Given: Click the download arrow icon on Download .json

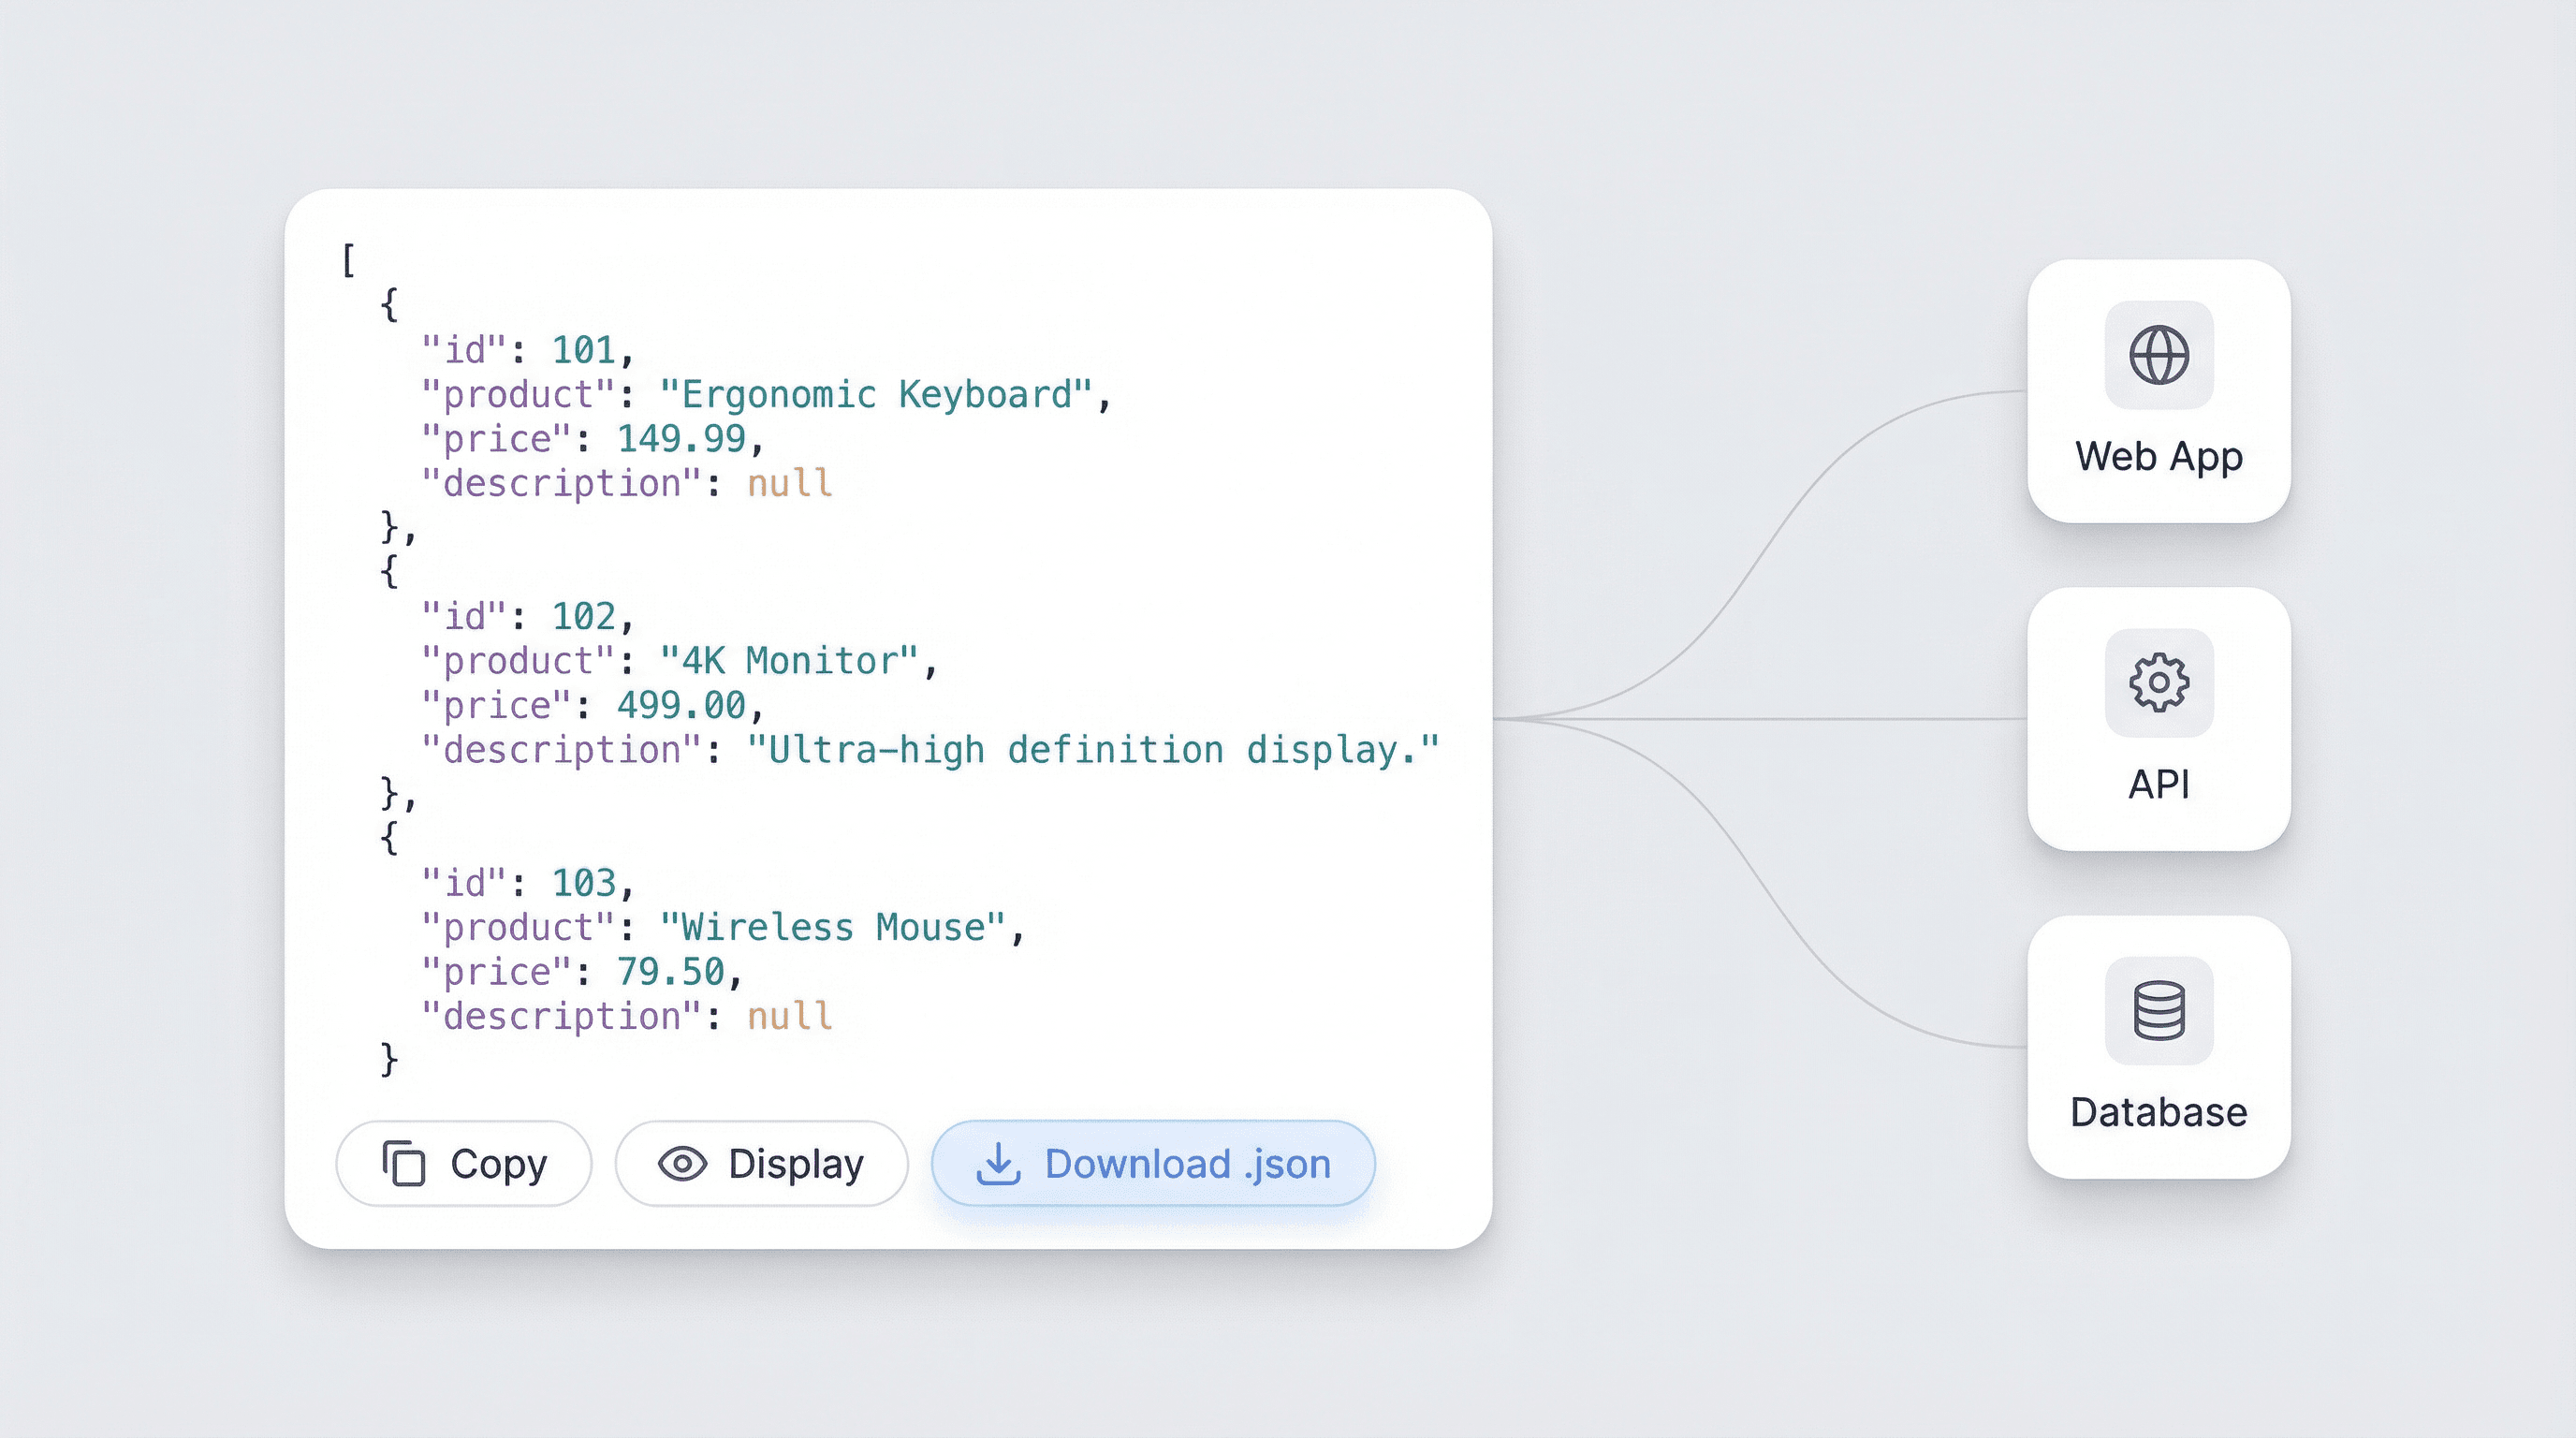Looking at the screenshot, I should tap(999, 1163).
